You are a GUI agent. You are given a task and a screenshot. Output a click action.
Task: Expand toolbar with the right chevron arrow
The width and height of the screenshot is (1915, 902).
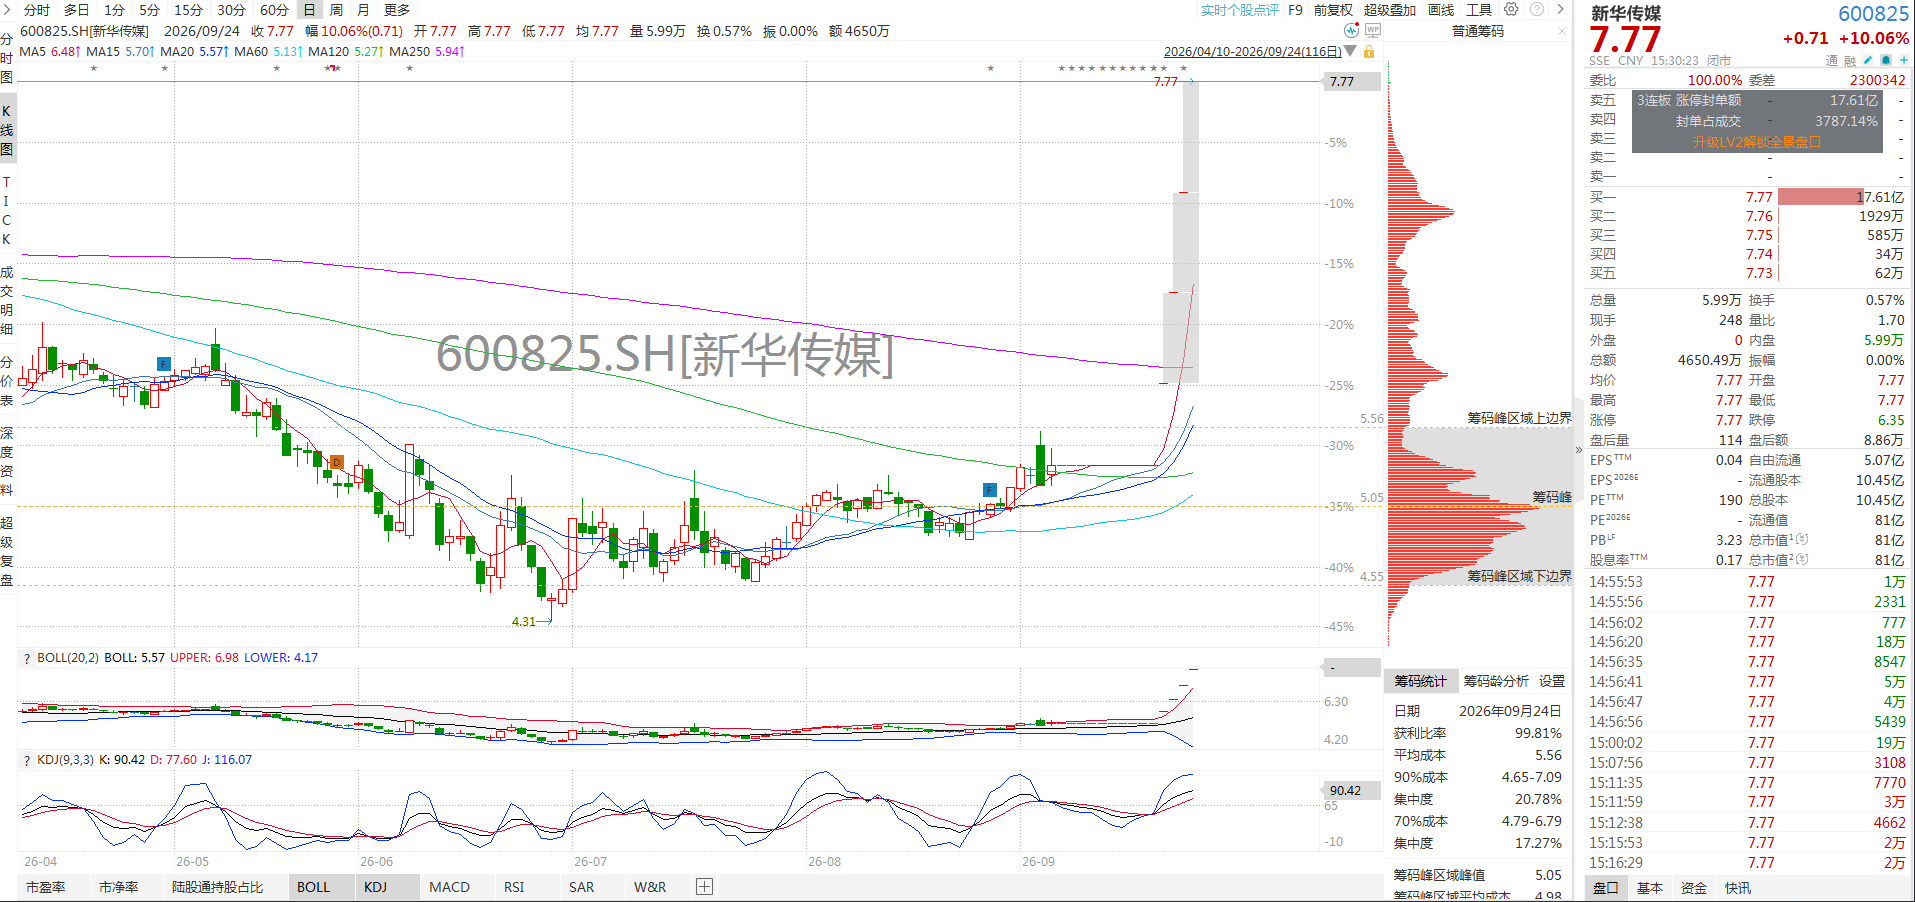pyautogui.click(x=1560, y=9)
